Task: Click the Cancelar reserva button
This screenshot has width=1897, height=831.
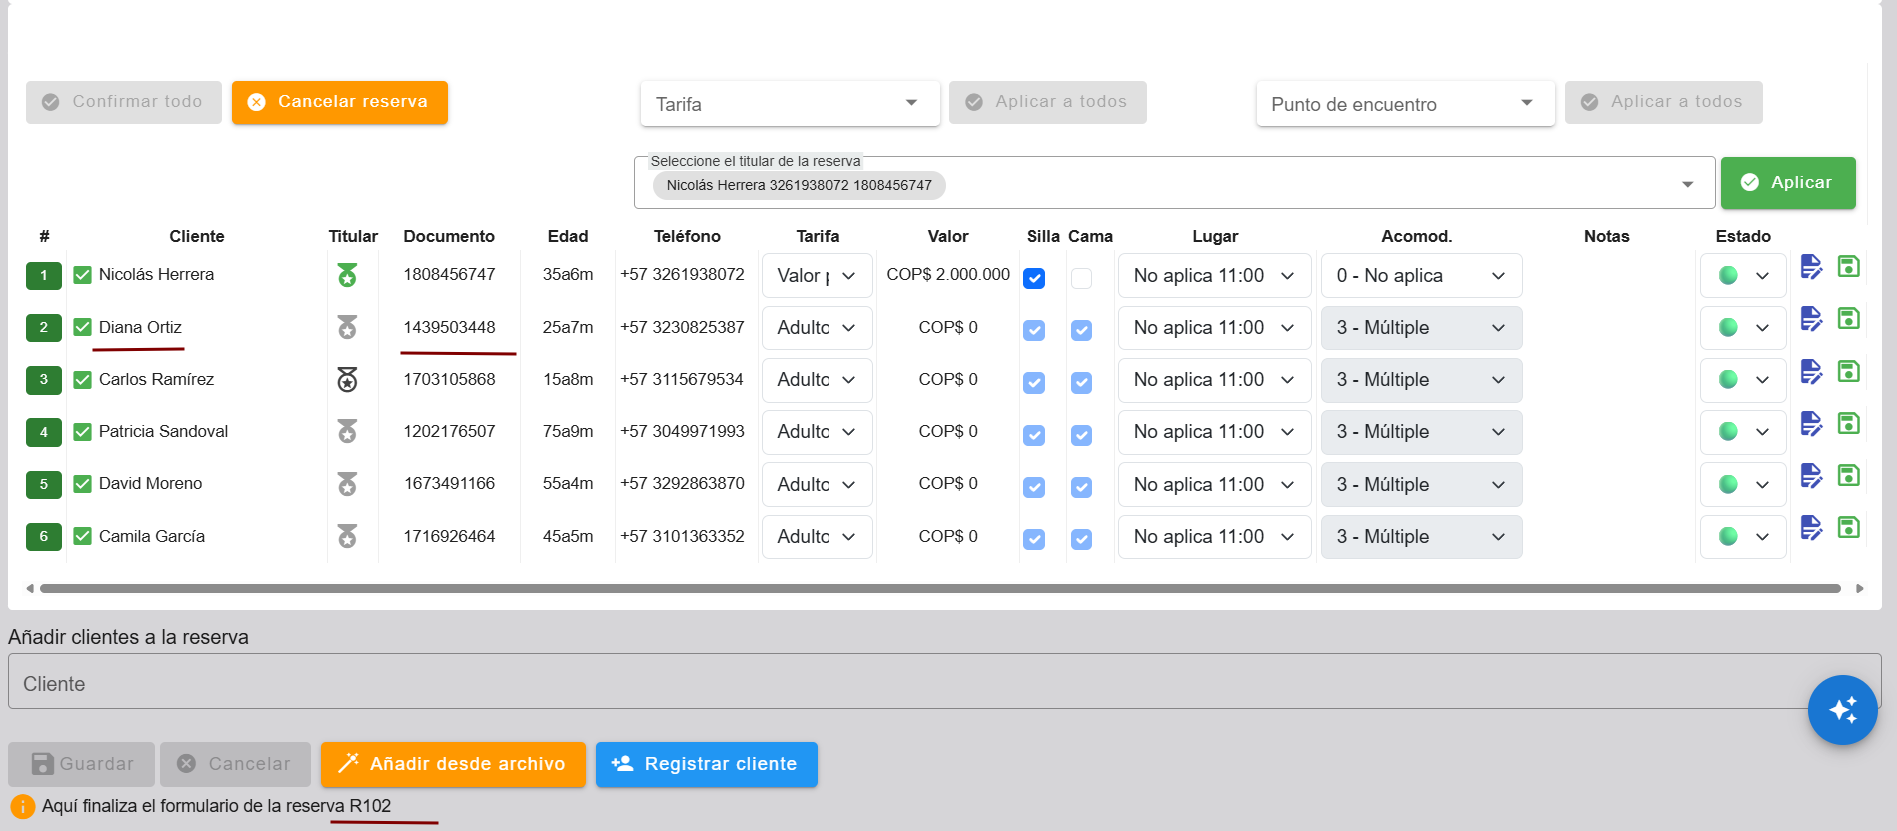Action: (339, 102)
